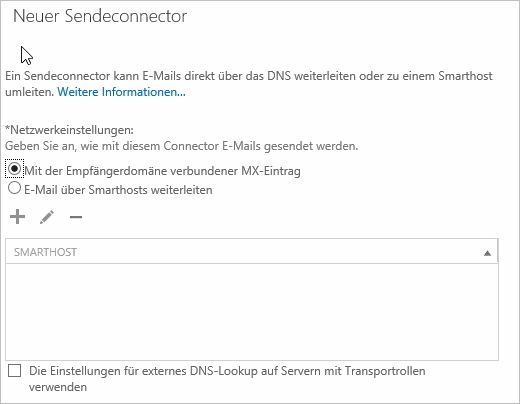This screenshot has width=520, height=404.
Task: Click the 'E-Mail über Smarthosts weiterleiten' label text
Action: pyautogui.click(x=118, y=190)
